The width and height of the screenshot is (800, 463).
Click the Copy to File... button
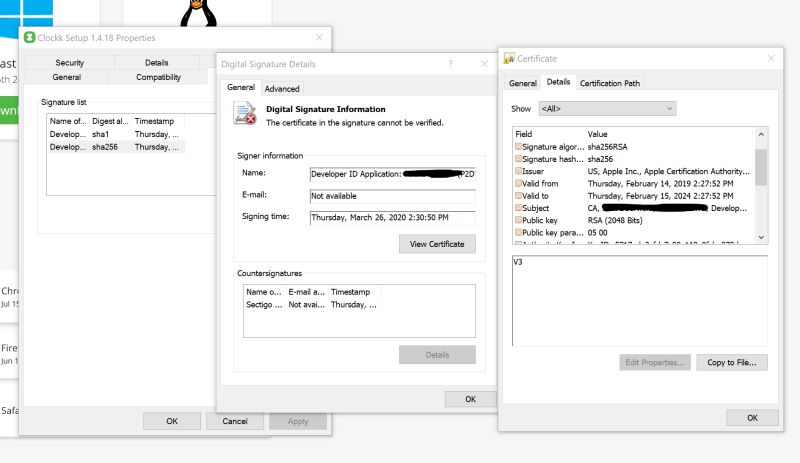point(732,362)
